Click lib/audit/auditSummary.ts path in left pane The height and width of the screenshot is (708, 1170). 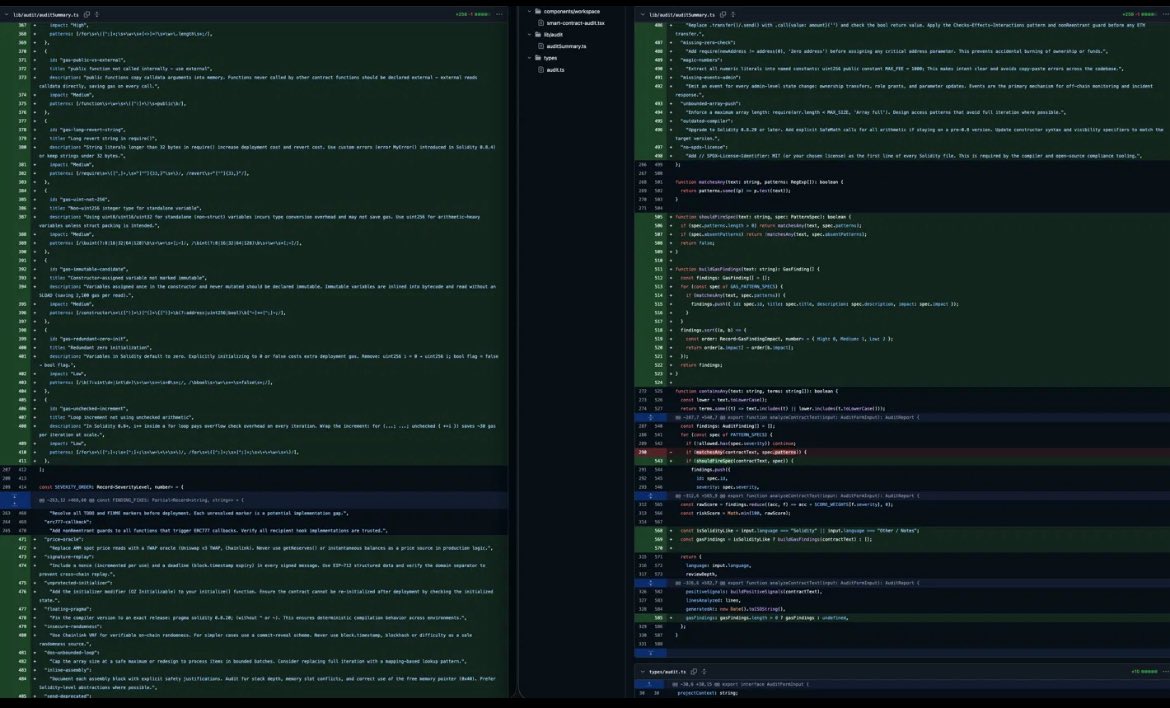point(46,14)
